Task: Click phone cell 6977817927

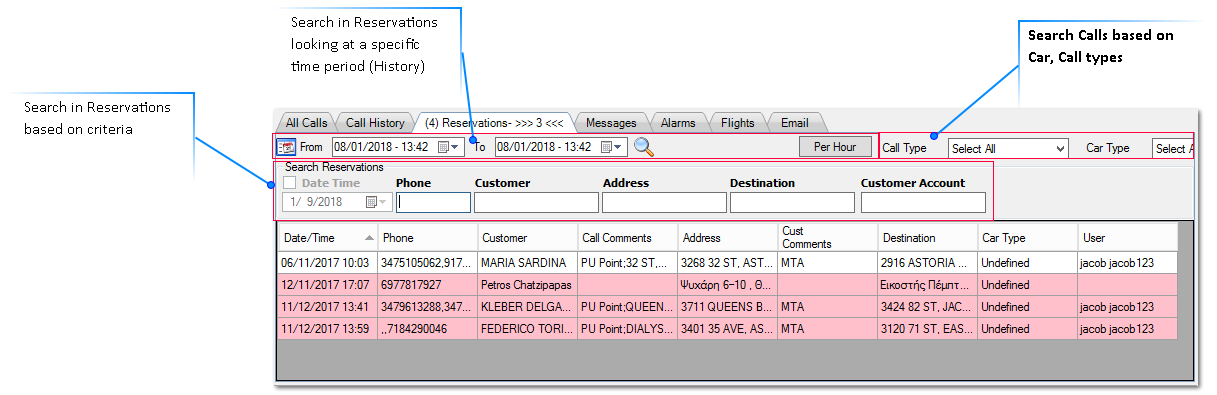Action: (428, 285)
